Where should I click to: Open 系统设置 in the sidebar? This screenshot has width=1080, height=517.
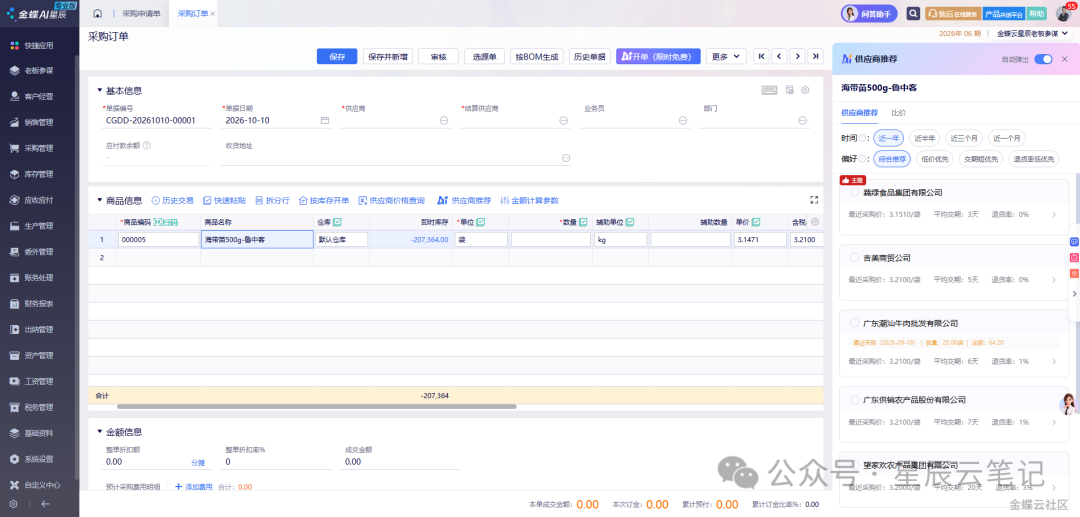(x=39, y=459)
